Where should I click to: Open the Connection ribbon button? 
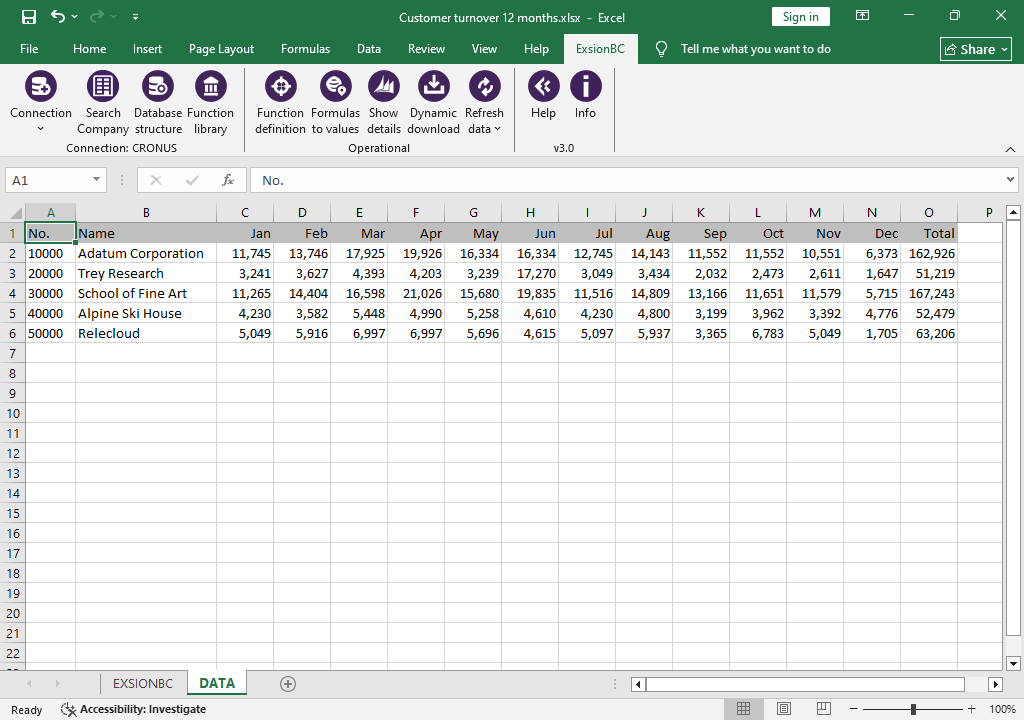pyautogui.click(x=40, y=103)
